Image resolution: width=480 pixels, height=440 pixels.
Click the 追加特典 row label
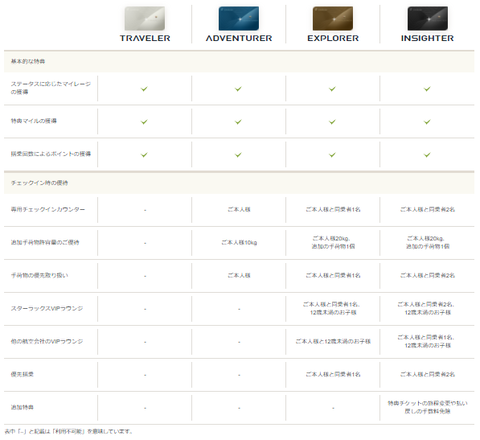[22, 407]
